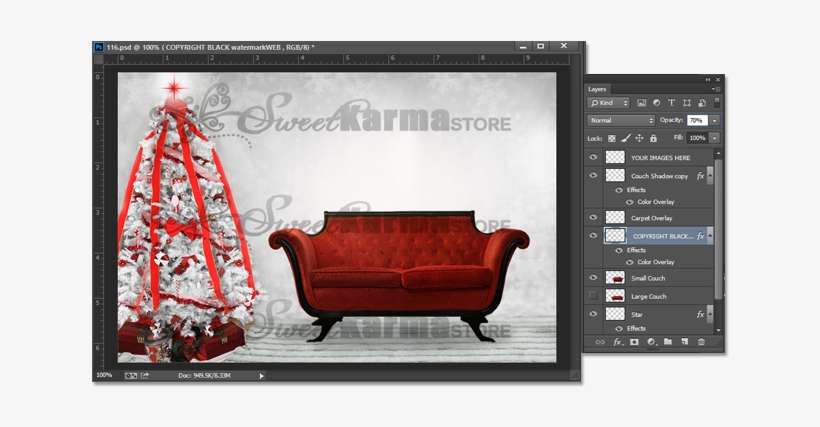
Task: Toggle Couch Shadow copy Color Overlay visibility
Action: (630, 202)
